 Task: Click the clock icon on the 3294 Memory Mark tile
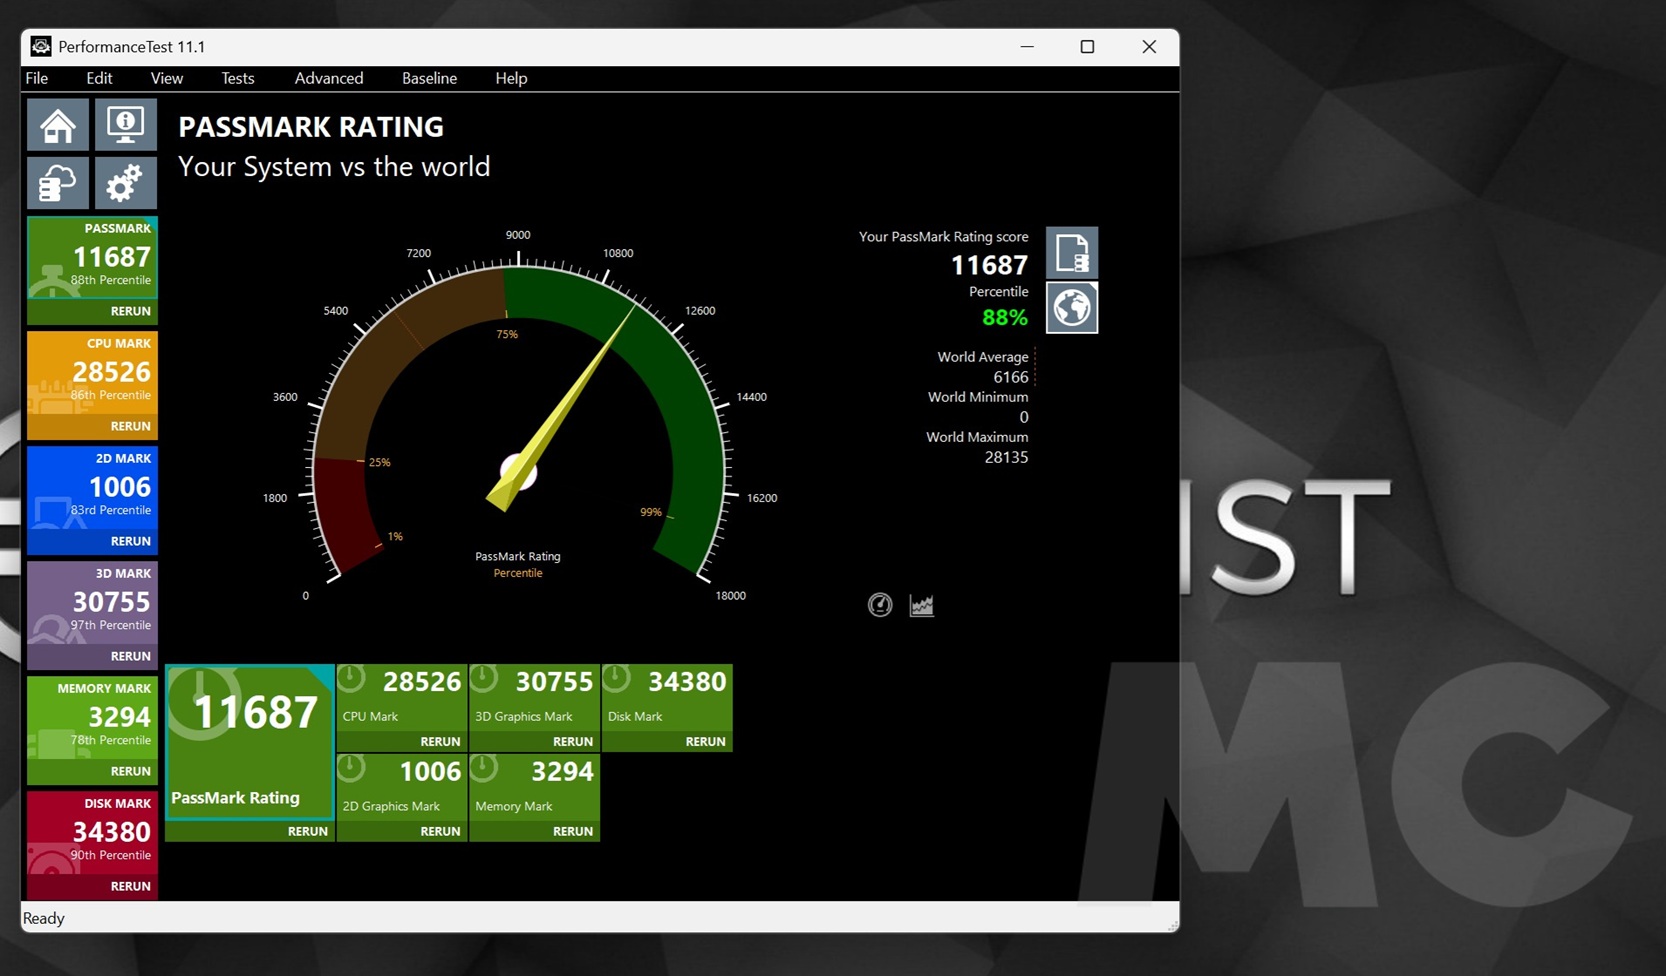[484, 769]
